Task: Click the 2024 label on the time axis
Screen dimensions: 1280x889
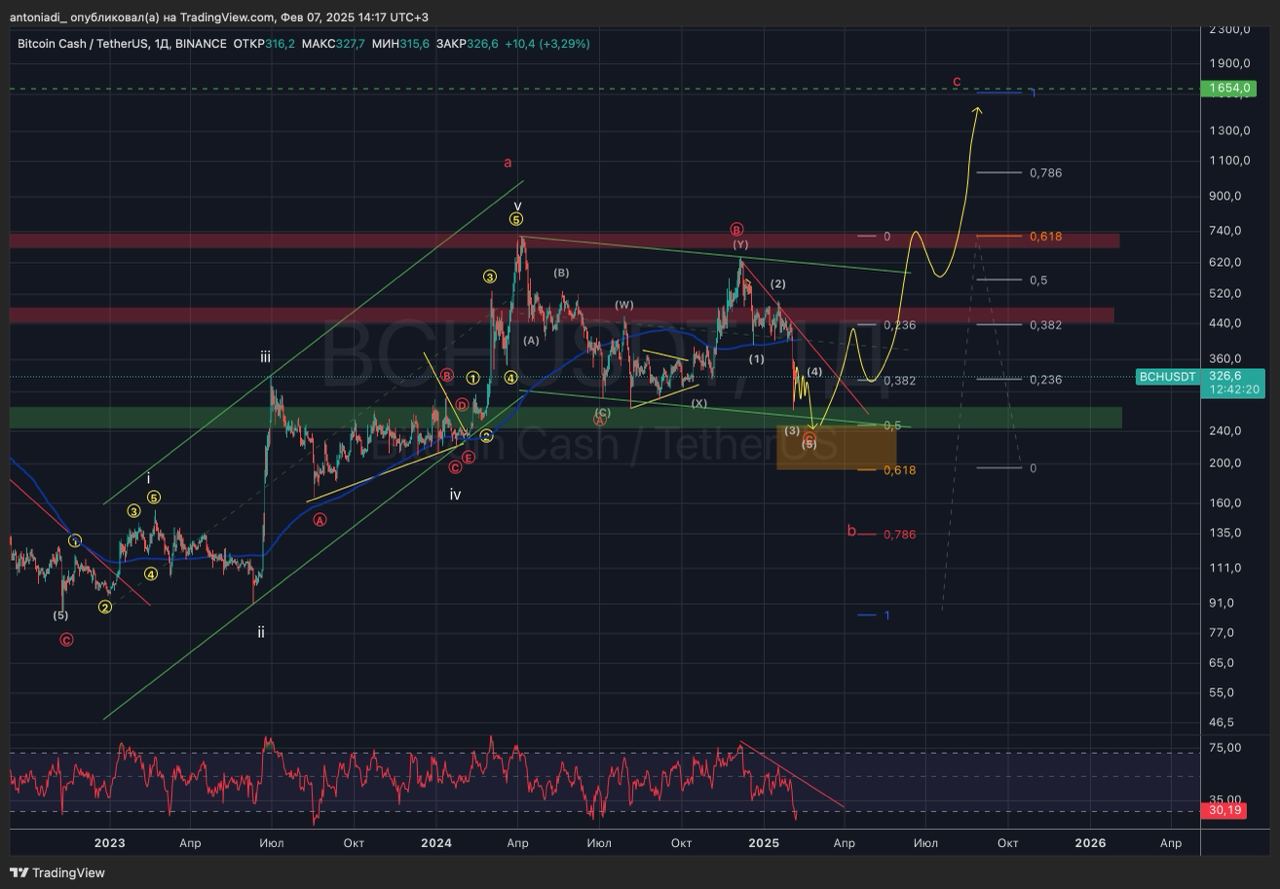Action: click(x=437, y=843)
